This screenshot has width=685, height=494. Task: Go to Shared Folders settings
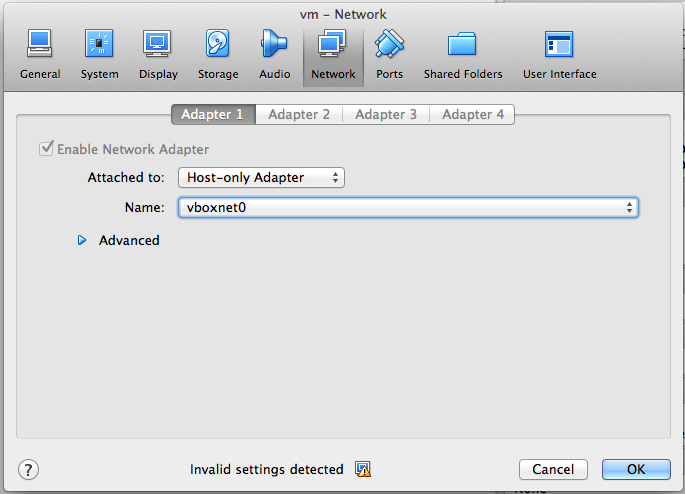463,54
